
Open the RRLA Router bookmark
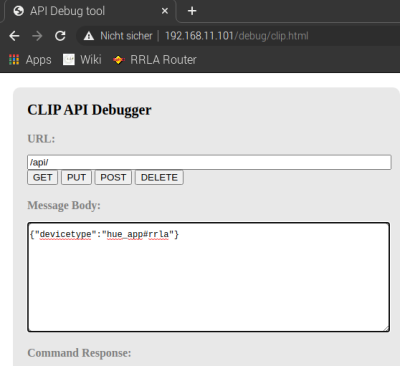click(155, 60)
